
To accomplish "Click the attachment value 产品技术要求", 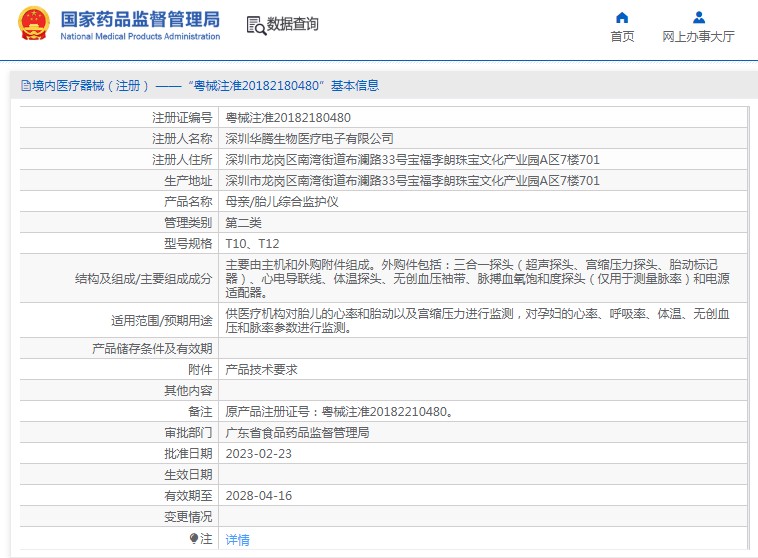I will tap(262, 370).
